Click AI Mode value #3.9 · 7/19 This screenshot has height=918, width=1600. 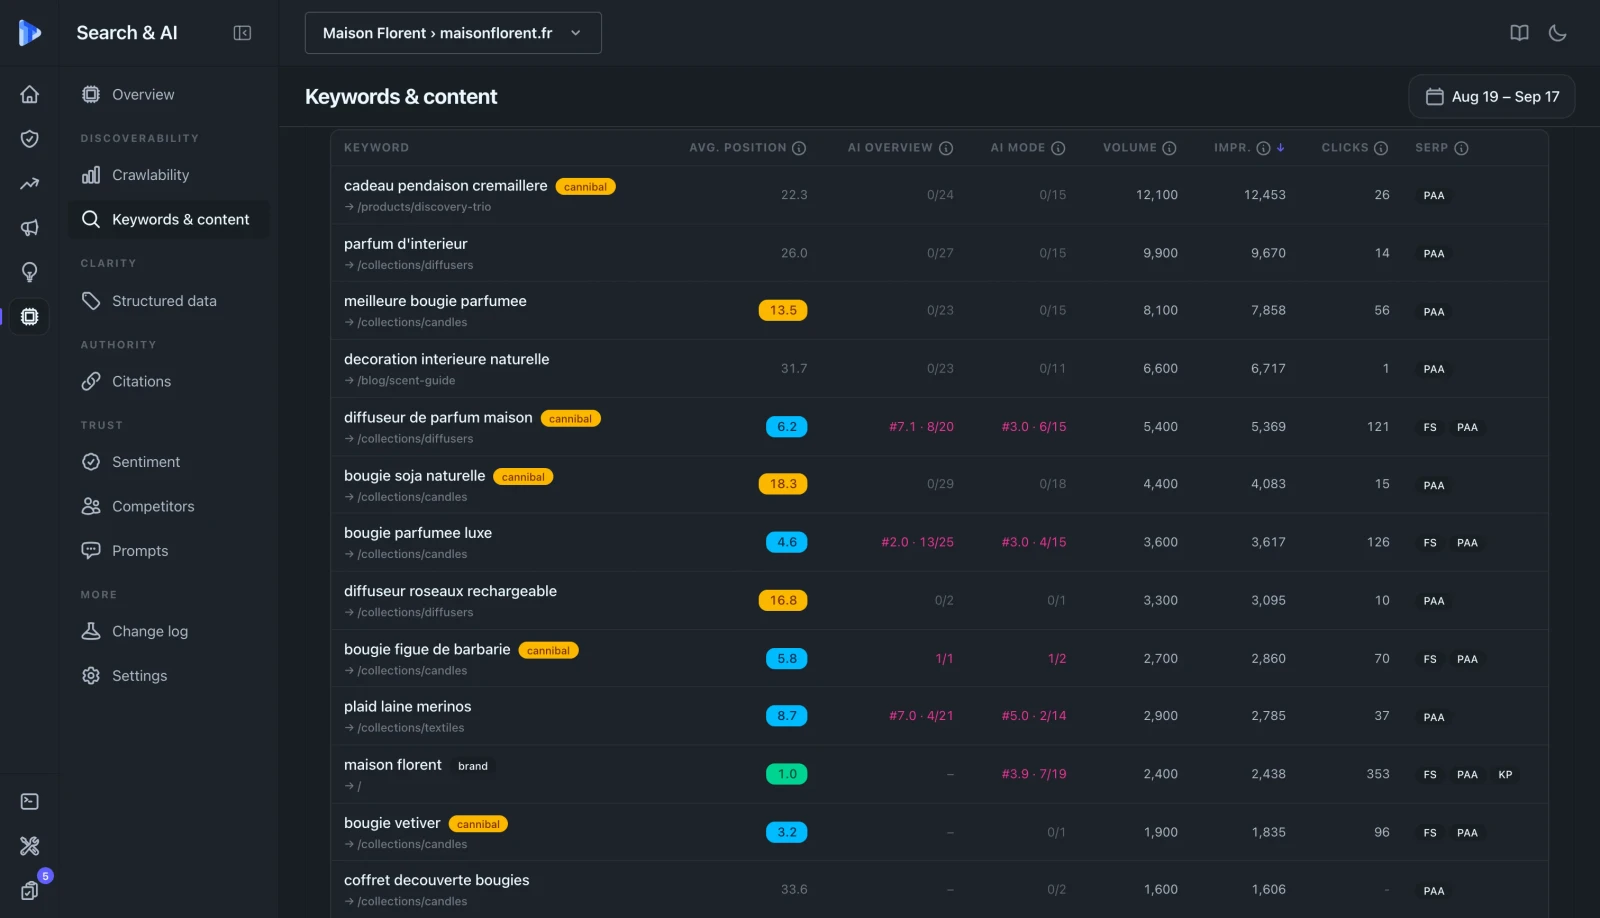(1034, 774)
